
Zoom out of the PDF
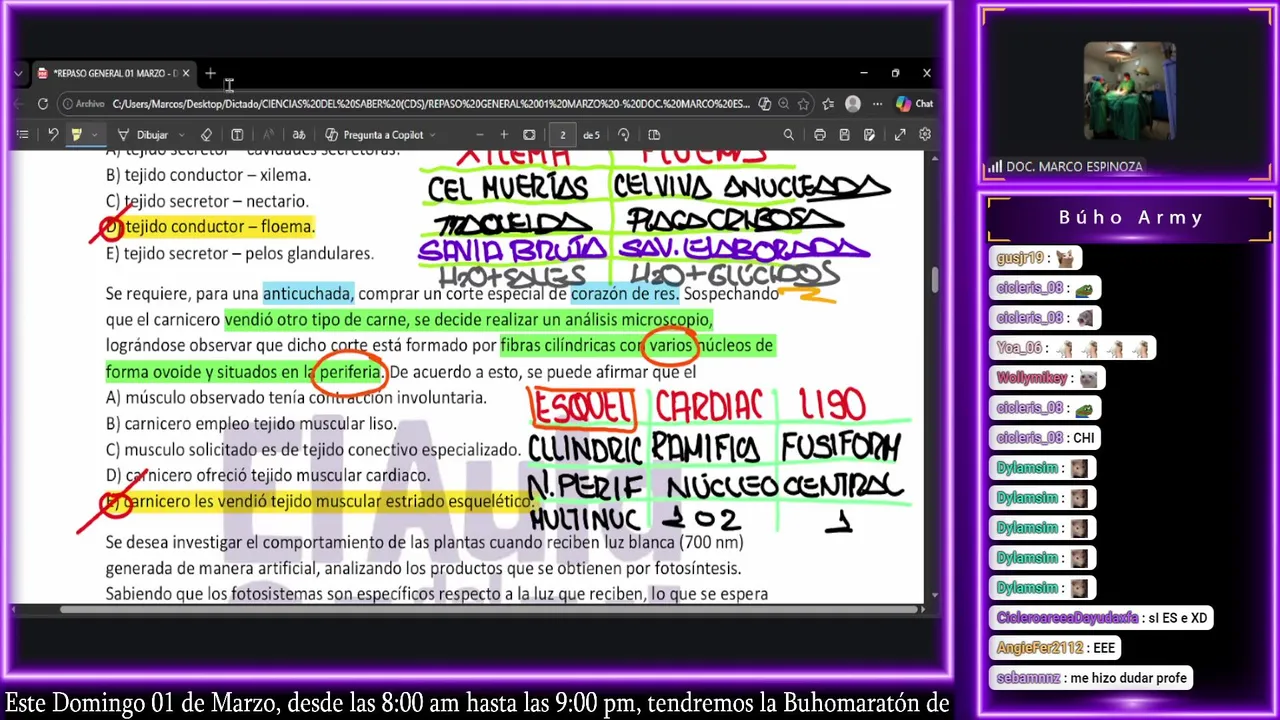[x=479, y=135]
